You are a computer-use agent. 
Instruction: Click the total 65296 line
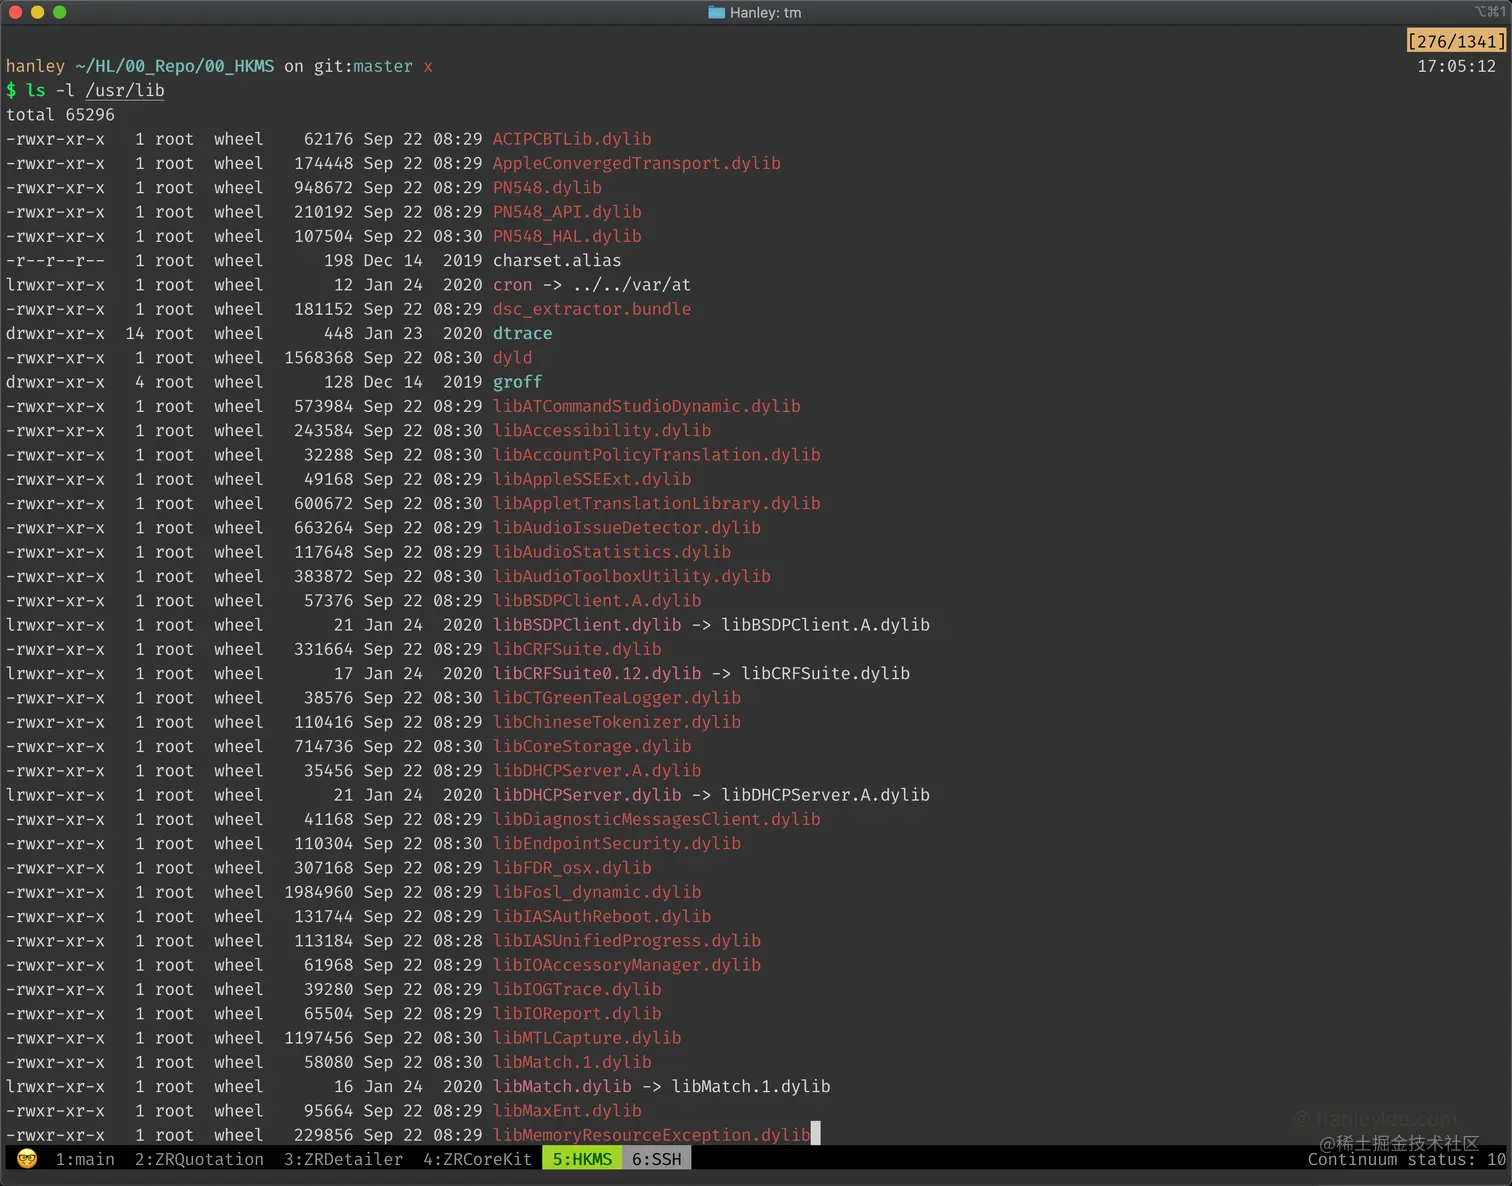[60, 115]
